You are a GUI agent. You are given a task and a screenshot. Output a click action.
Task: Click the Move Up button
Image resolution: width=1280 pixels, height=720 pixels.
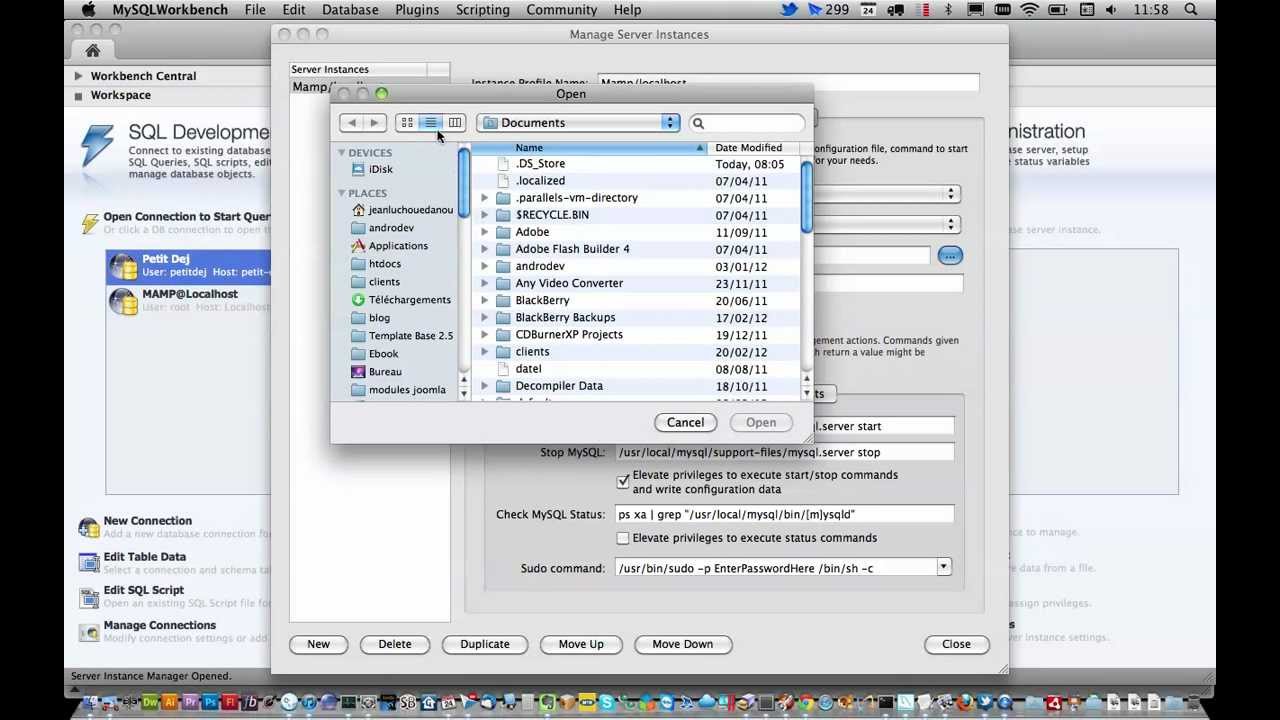(x=581, y=644)
